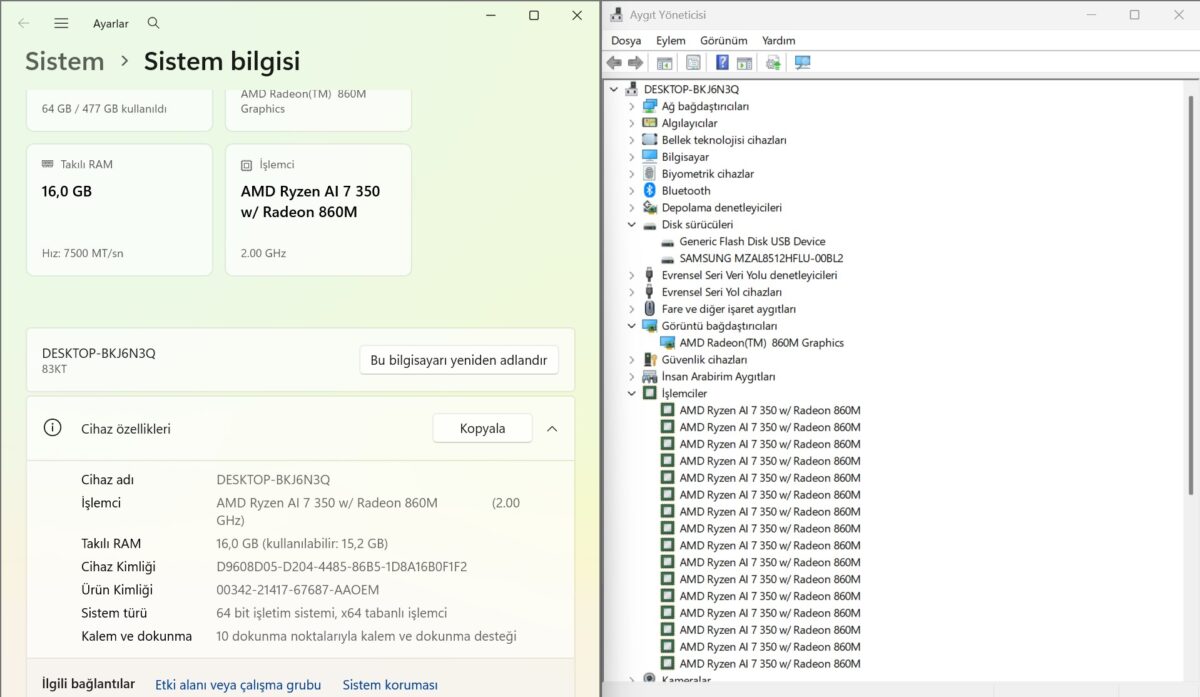
Task: Click the search magnifier icon in Settings
Action: pyautogui.click(x=153, y=23)
